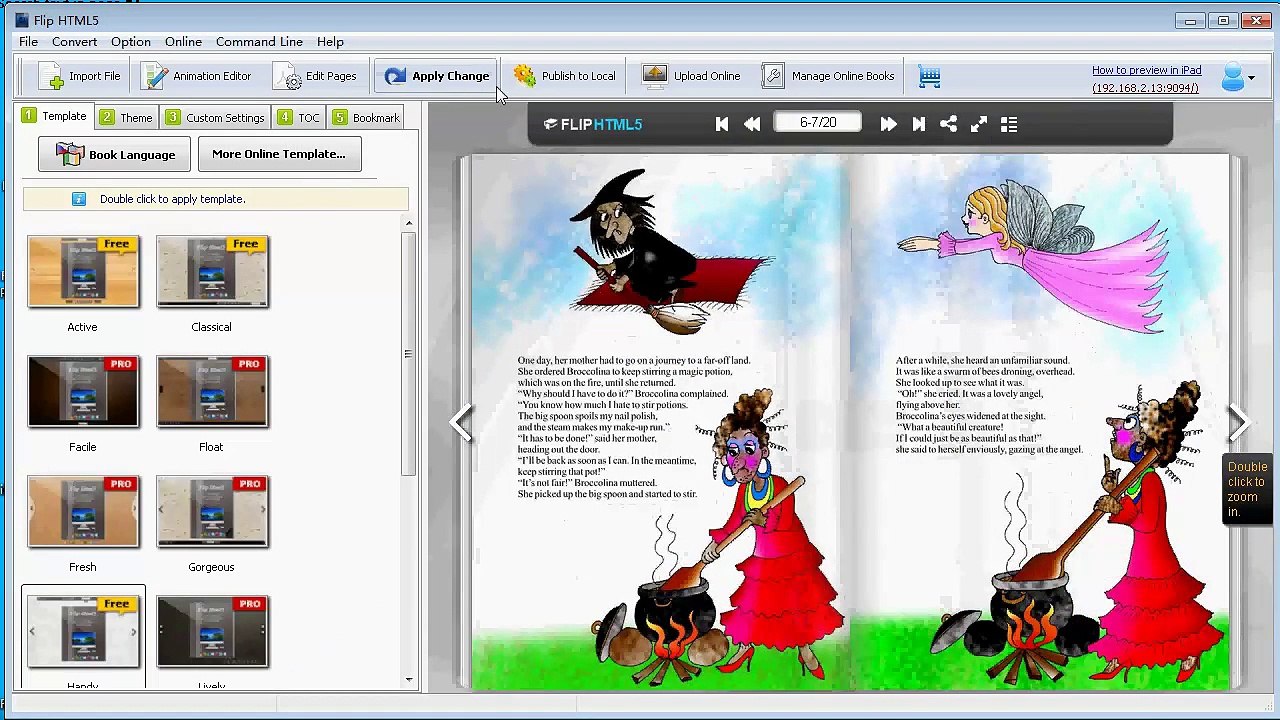The height and width of the screenshot is (720, 1280).
Task: Jump to last page of flipbook
Action: pyautogui.click(x=918, y=124)
